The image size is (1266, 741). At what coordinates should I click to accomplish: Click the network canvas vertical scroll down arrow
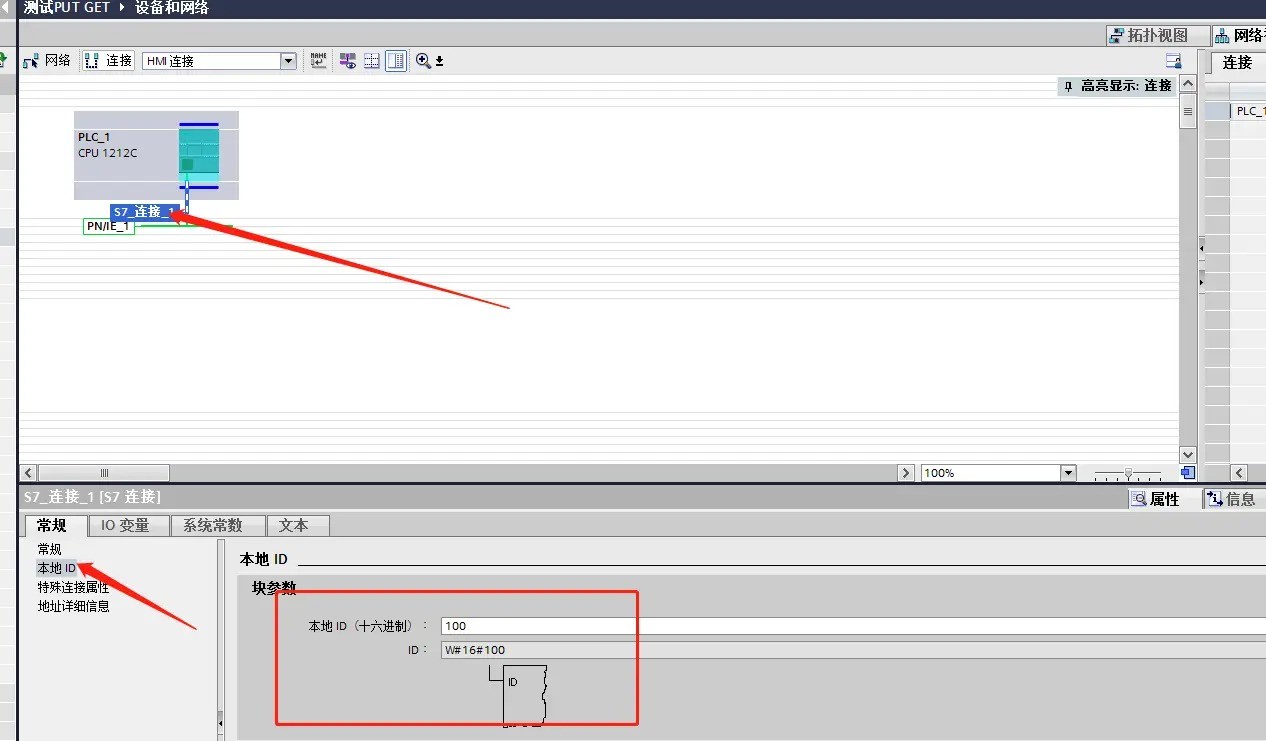[1188, 454]
